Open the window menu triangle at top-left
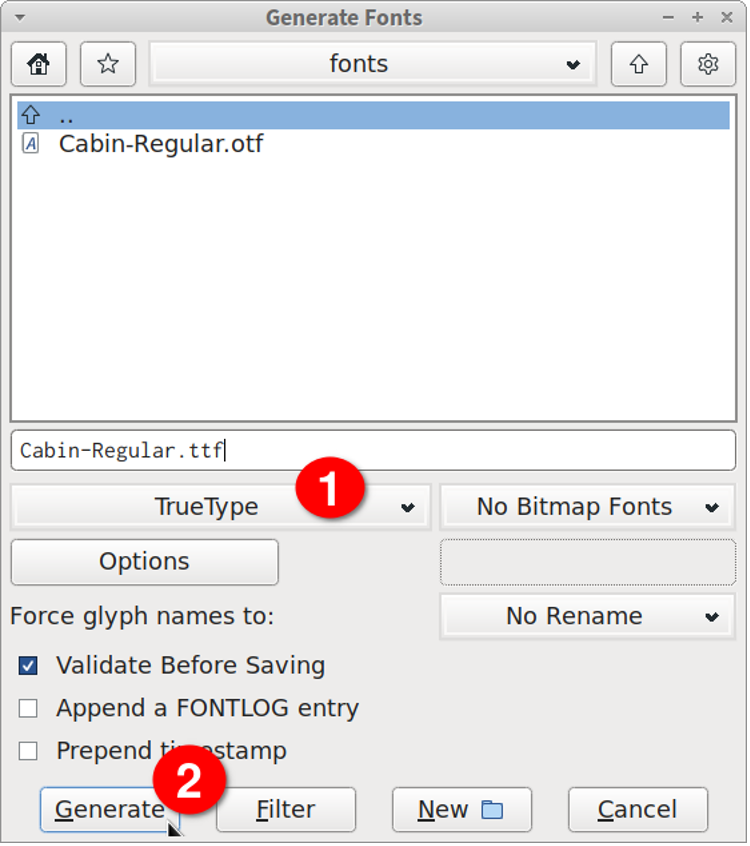750x846 pixels. [19, 16]
